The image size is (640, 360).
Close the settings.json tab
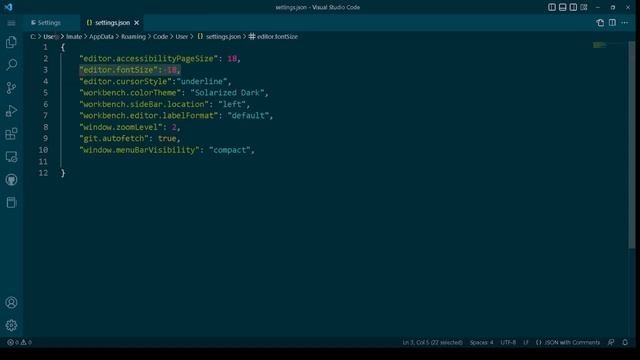click(x=137, y=23)
